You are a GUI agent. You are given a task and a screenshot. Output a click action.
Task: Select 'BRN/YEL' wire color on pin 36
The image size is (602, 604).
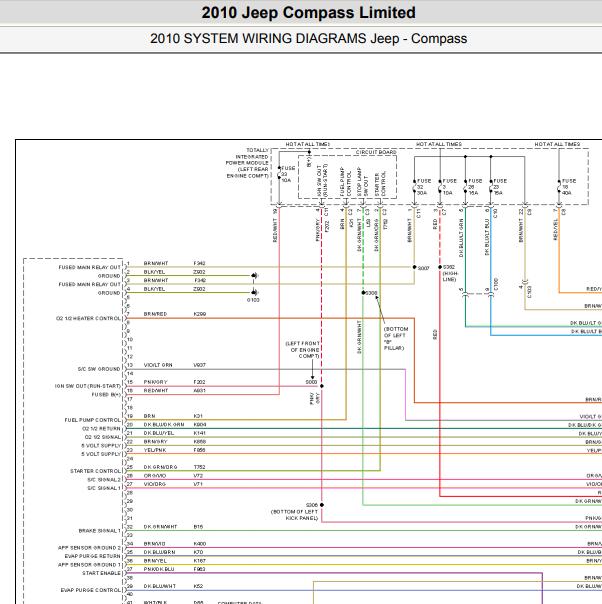click(155, 560)
